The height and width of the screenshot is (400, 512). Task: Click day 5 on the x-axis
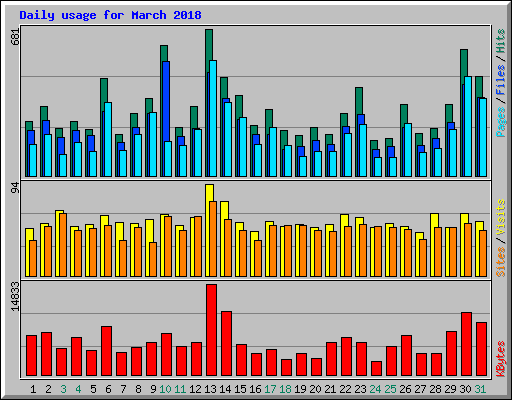93,389
